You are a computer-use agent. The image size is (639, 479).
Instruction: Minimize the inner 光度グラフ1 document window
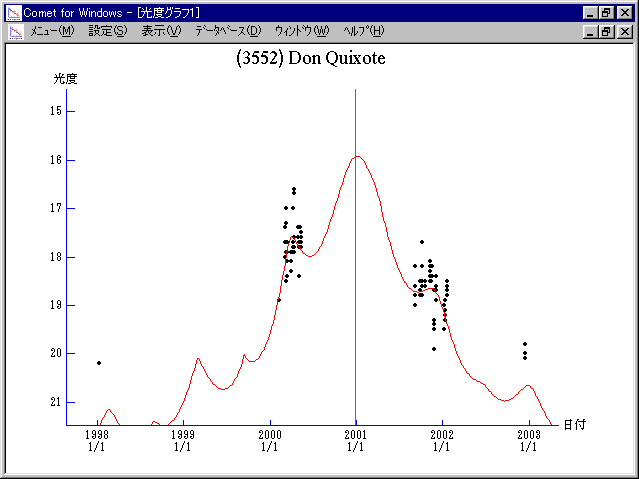[x=589, y=31]
